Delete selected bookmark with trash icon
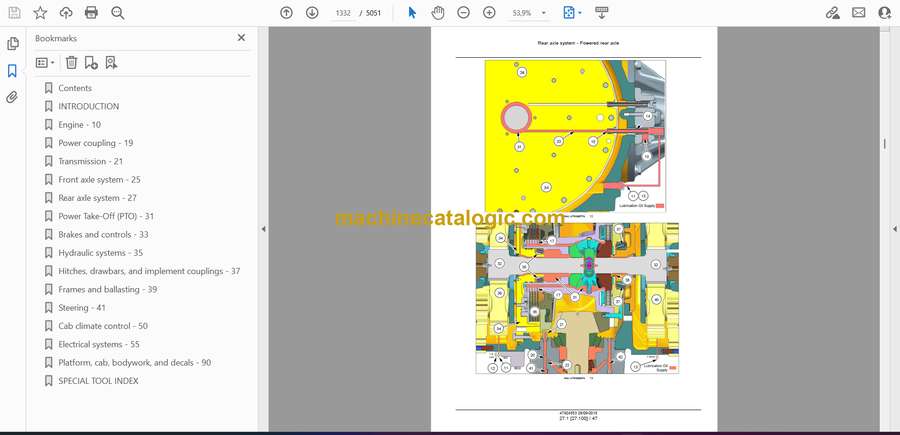The image size is (900, 435). (71, 63)
